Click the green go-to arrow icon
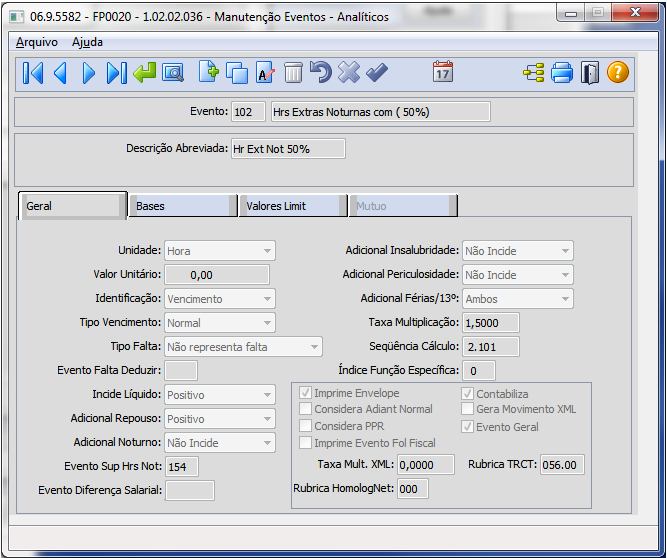 click(x=145, y=72)
